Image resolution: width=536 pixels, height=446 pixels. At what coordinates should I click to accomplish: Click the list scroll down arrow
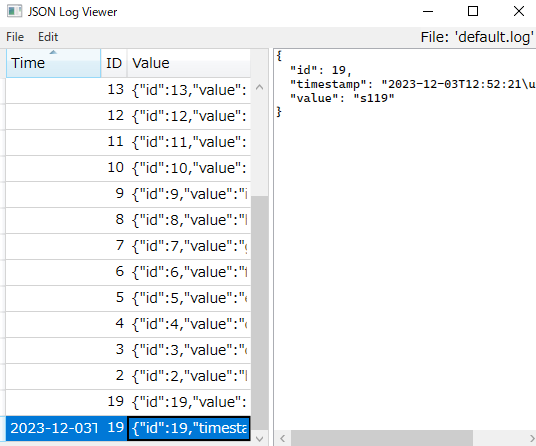click(259, 438)
